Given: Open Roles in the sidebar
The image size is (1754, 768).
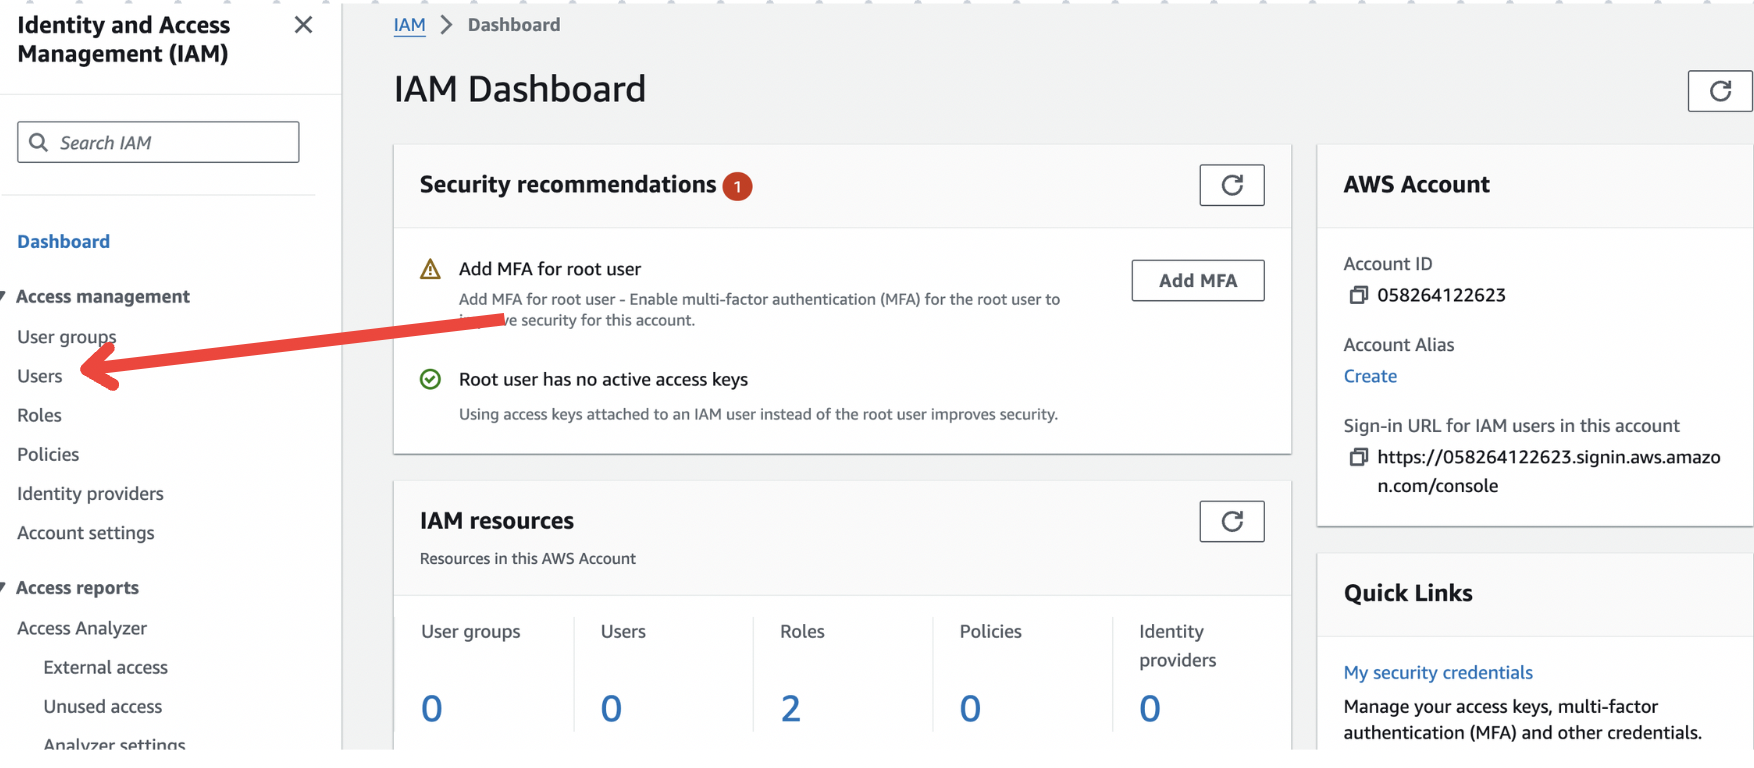Looking at the screenshot, I should 39,415.
